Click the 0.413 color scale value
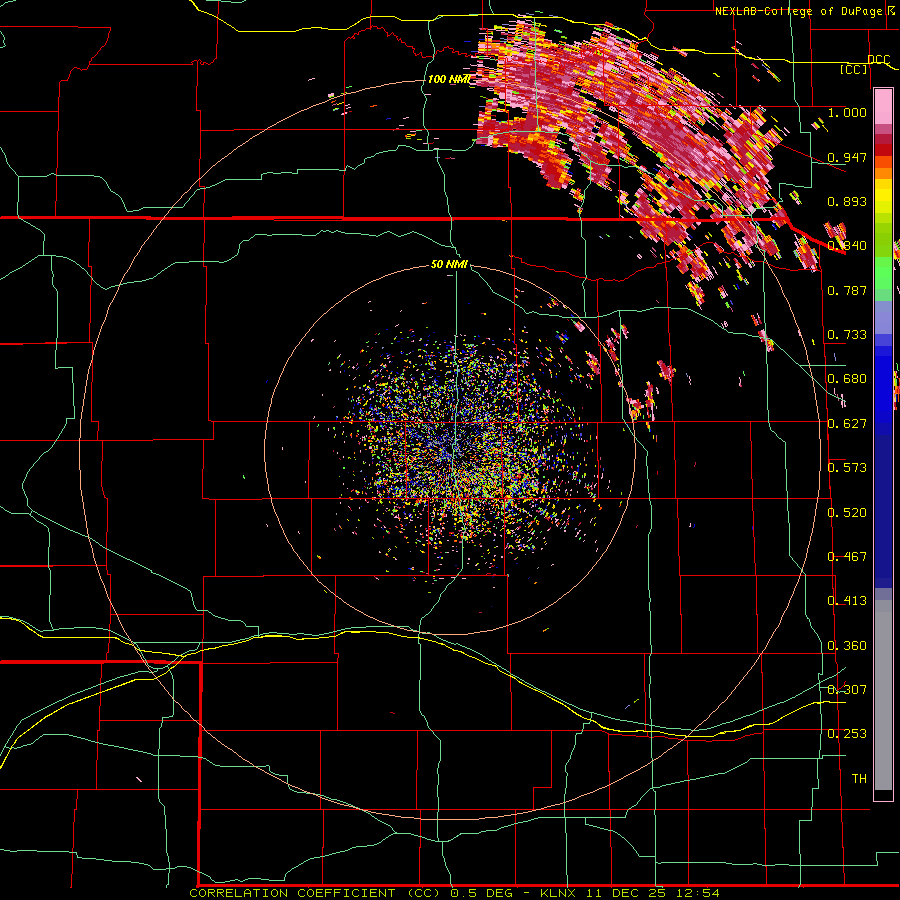 pos(847,600)
